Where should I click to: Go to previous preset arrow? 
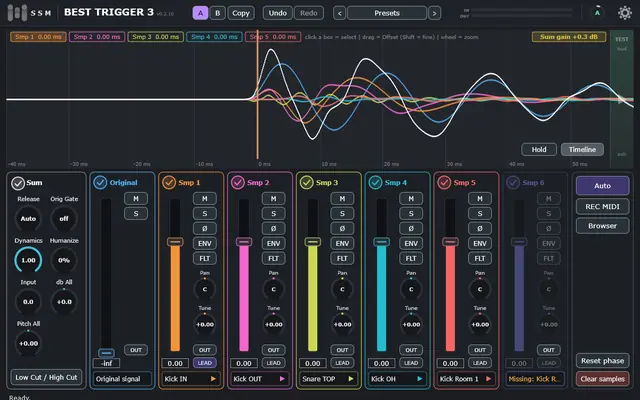[x=340, y=13]
